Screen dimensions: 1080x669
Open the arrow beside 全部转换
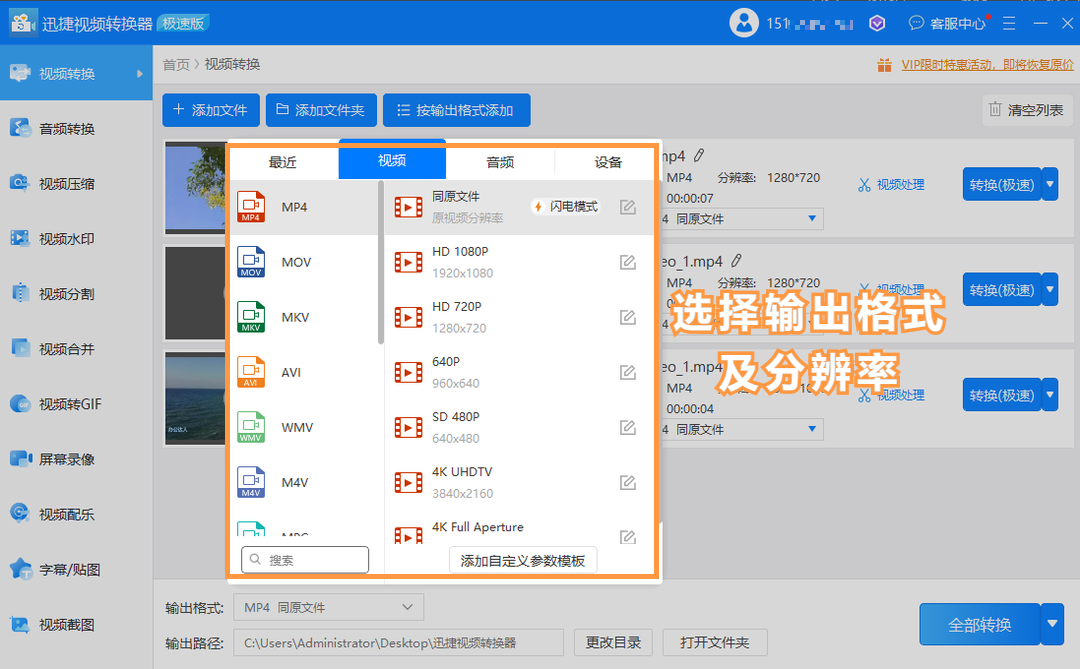[x=1052, y=624]
